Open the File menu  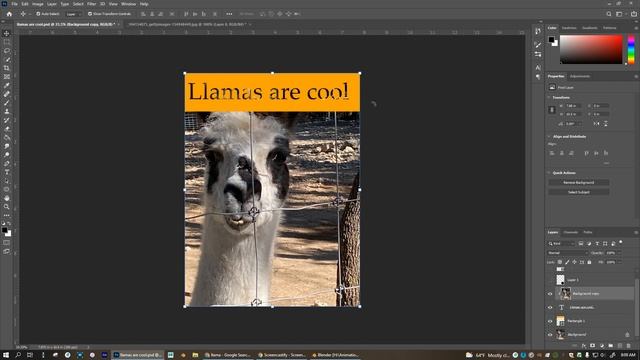point(14,4)
